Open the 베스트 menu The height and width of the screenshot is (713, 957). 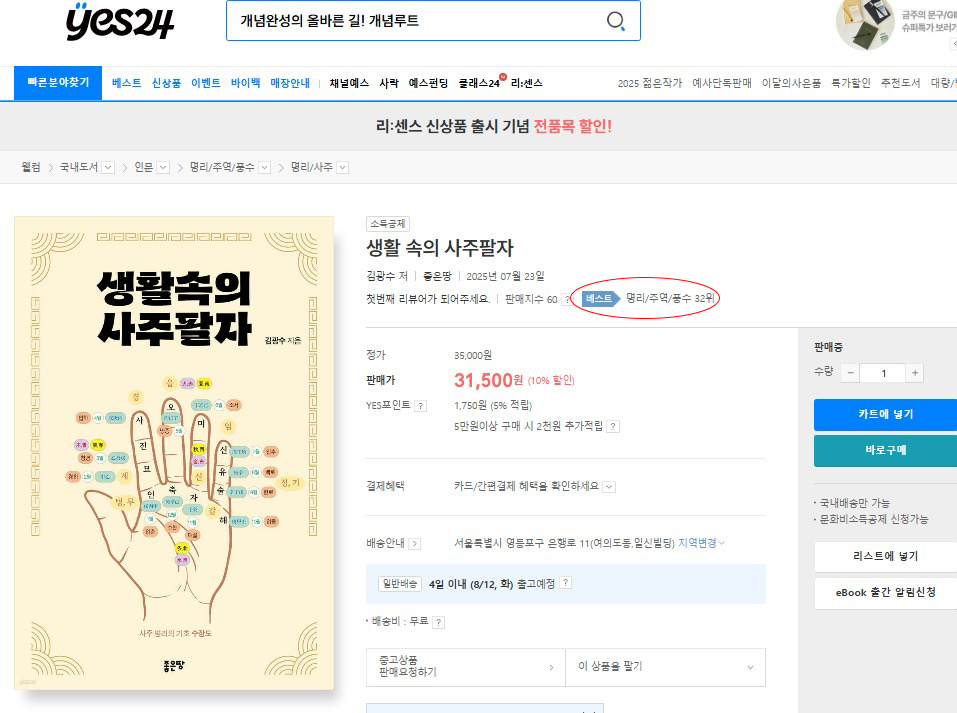tap(126, 83)
